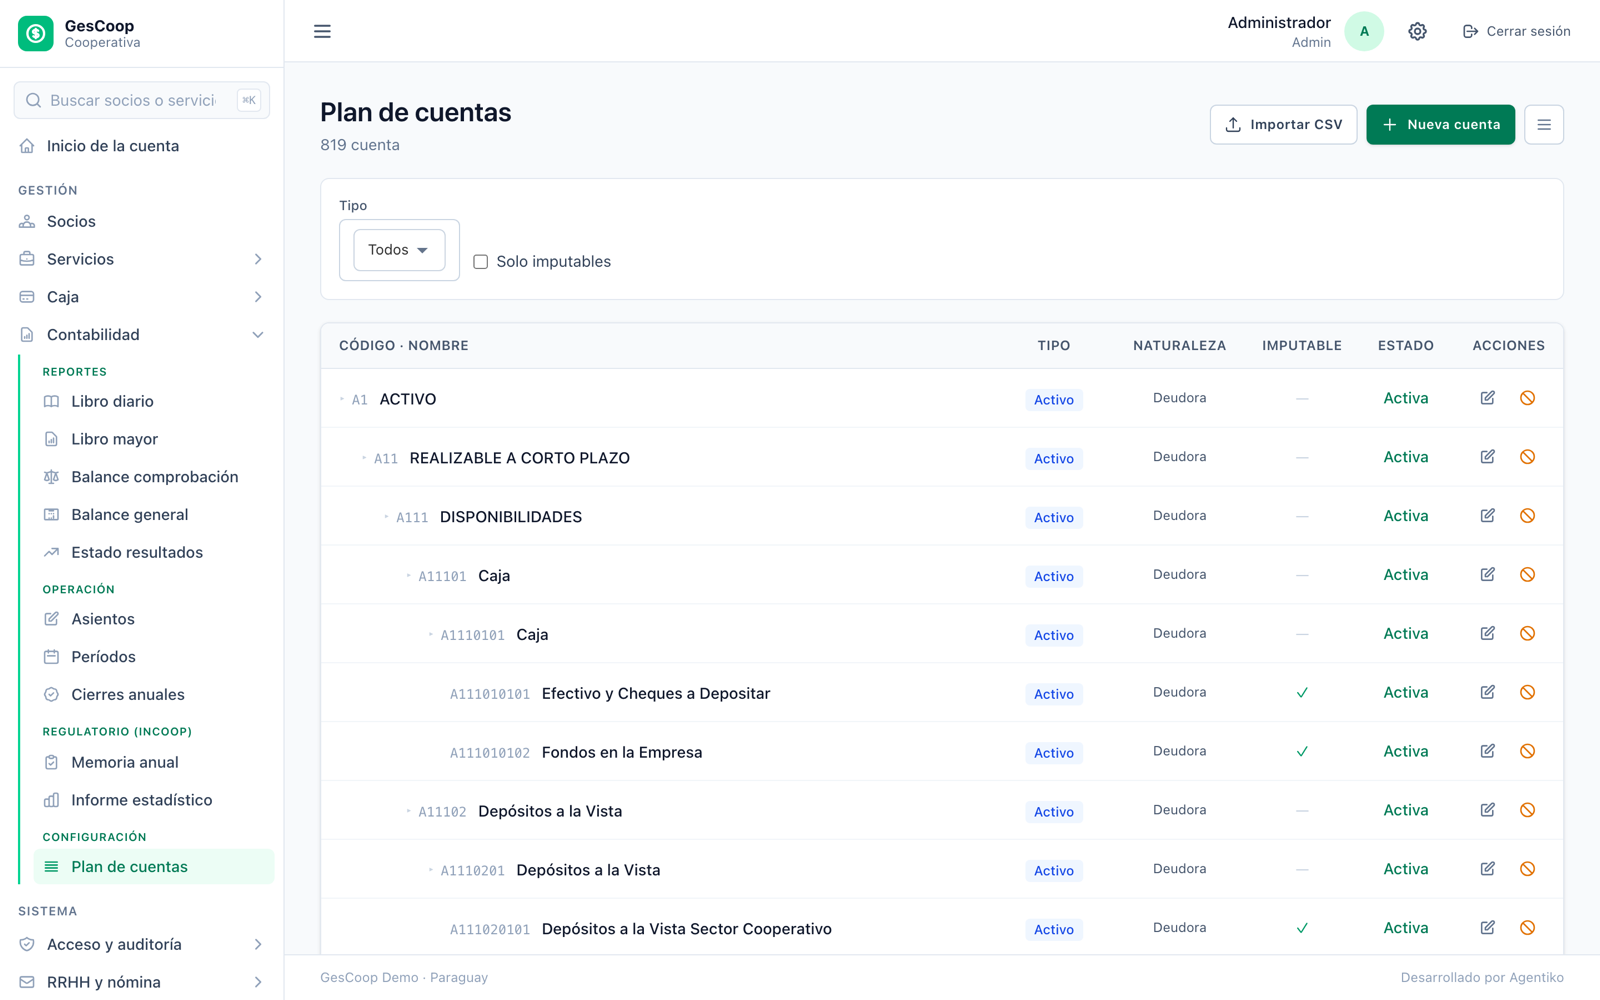This screenshot has width=1600, height=1000.
Task: Expand Acceso y auditoría section
Action: [142, 945]
